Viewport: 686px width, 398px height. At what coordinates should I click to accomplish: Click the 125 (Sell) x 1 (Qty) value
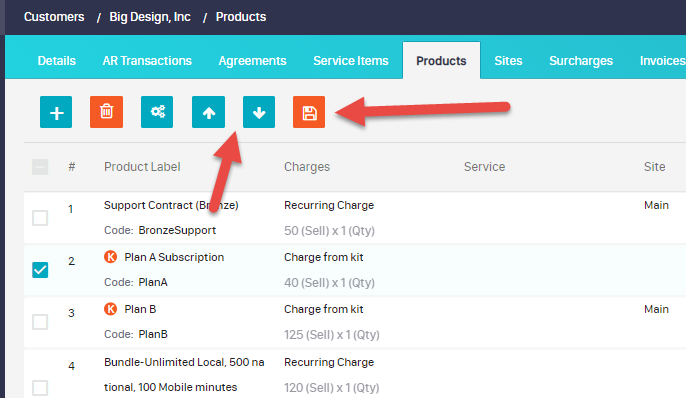tap(332, 335)
